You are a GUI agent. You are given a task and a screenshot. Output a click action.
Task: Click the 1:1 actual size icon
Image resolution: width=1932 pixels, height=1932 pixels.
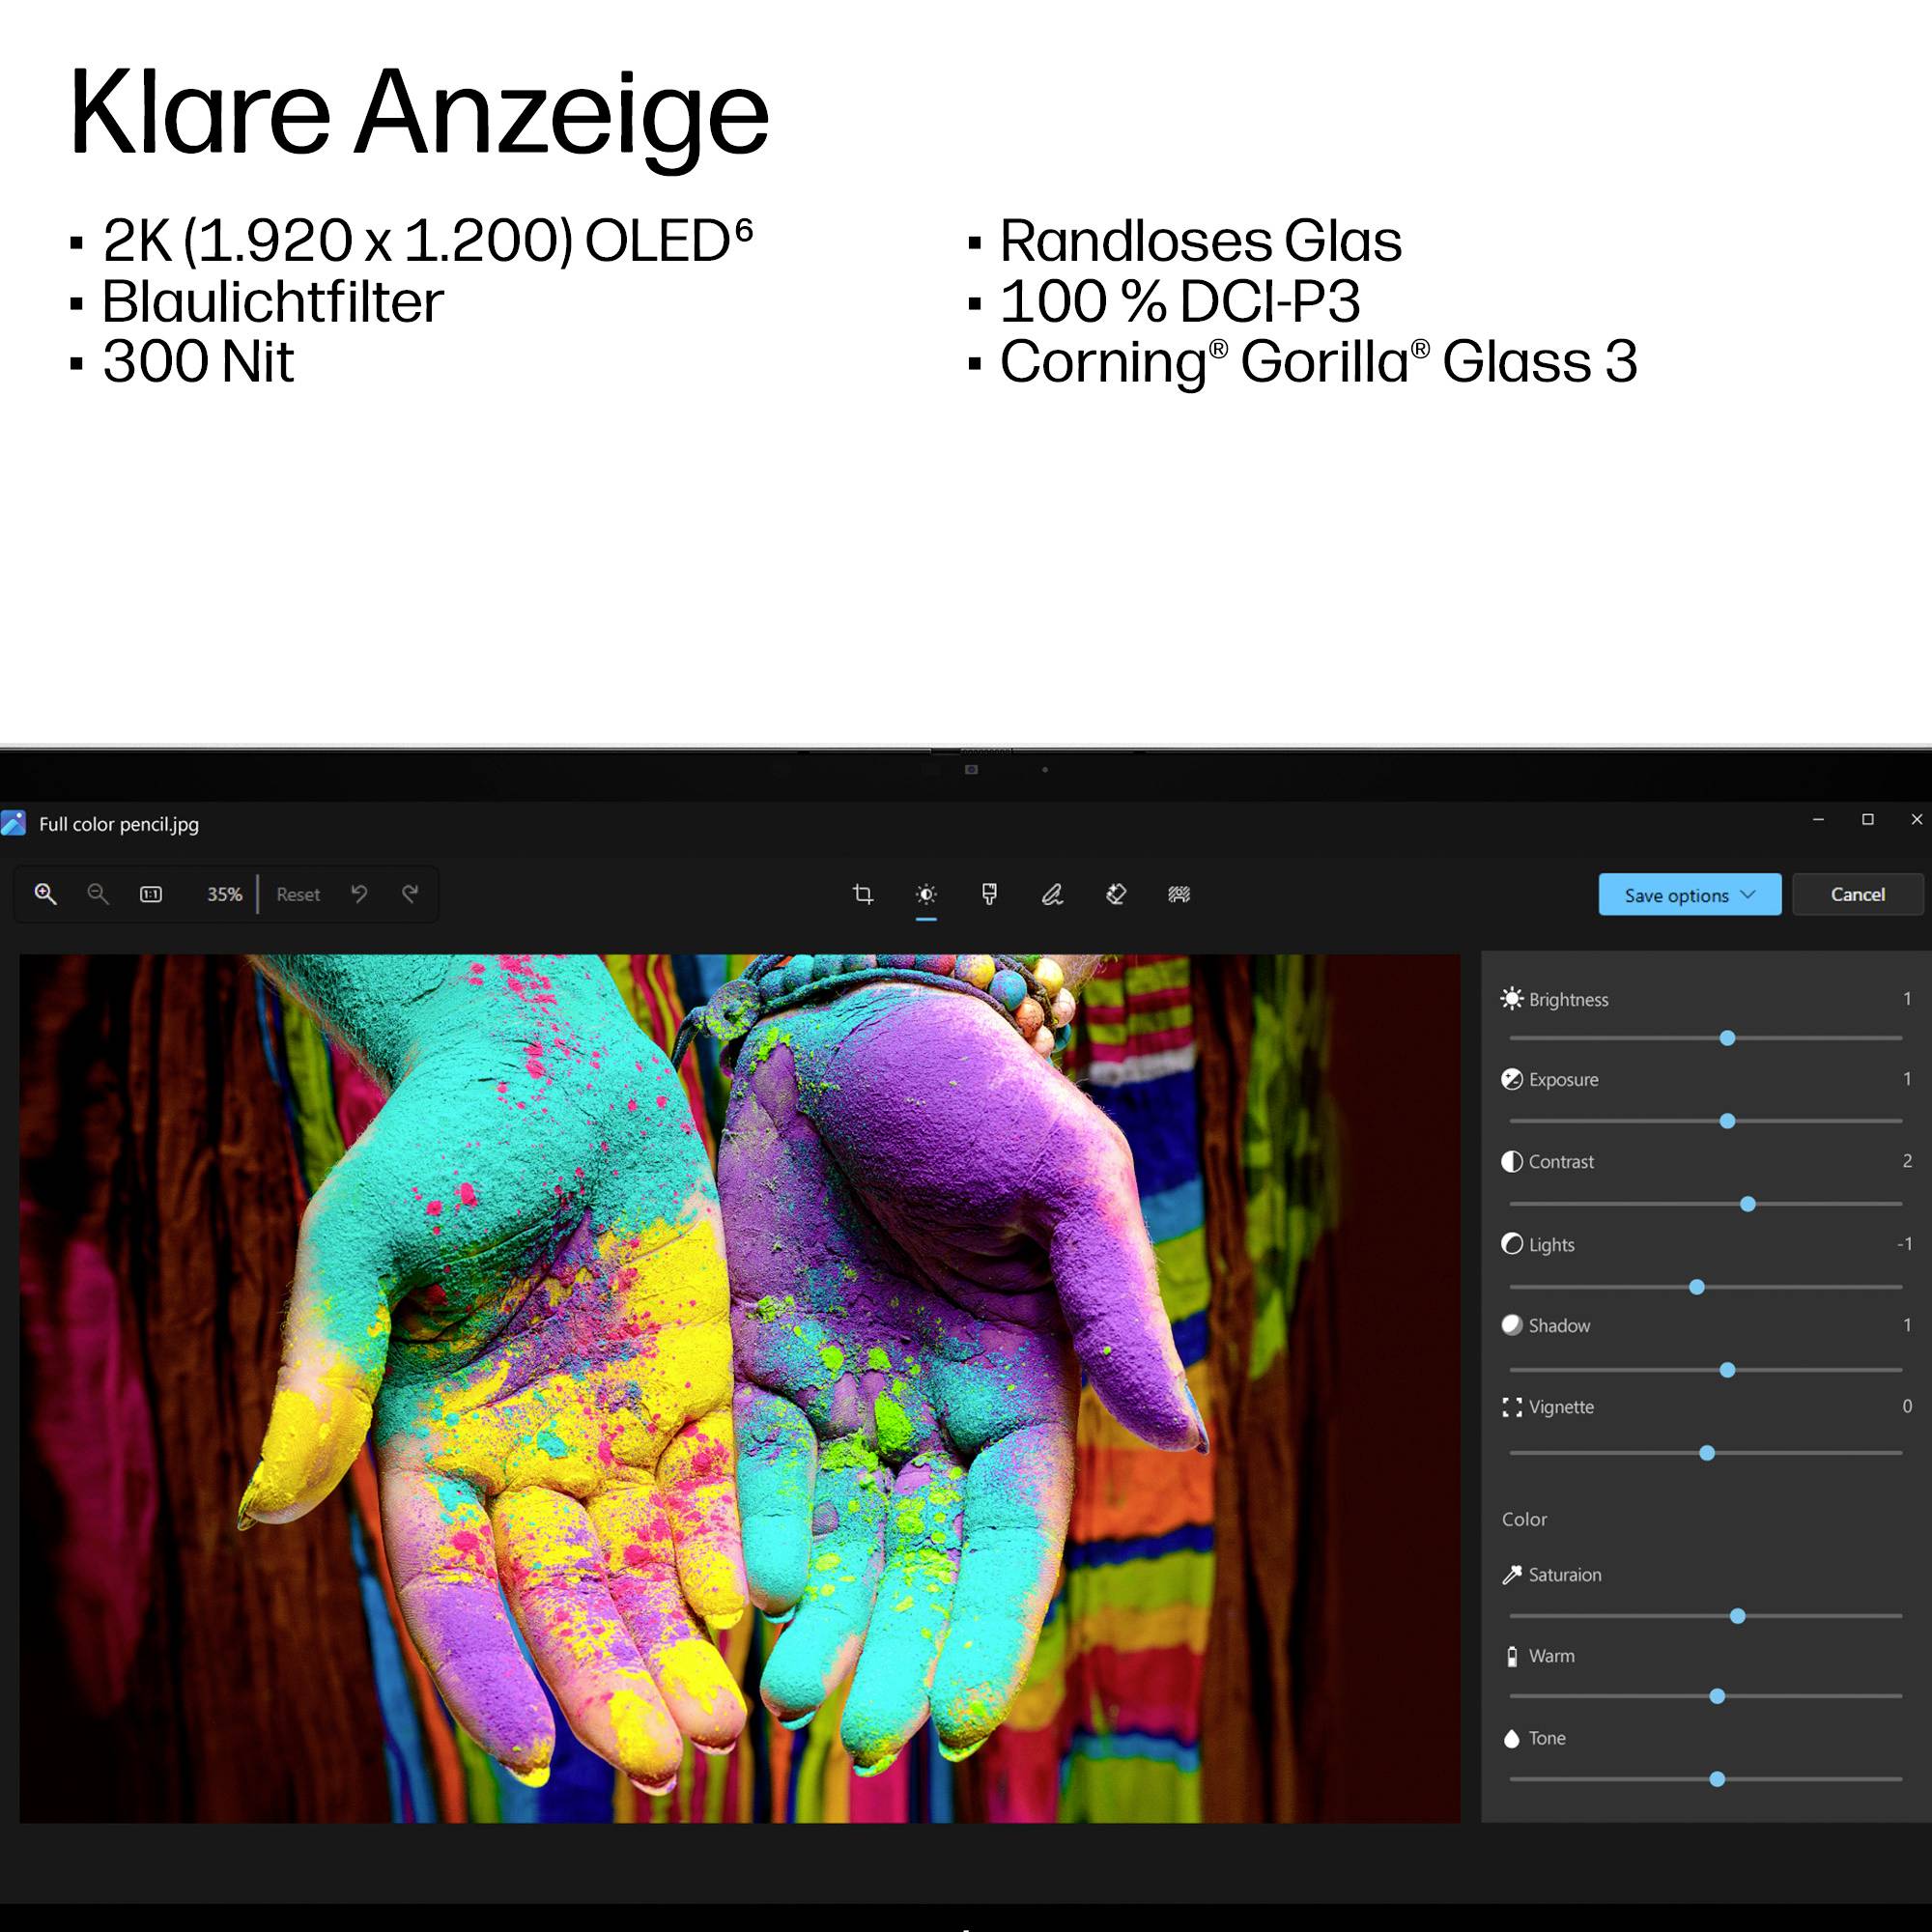click(151, 894)
